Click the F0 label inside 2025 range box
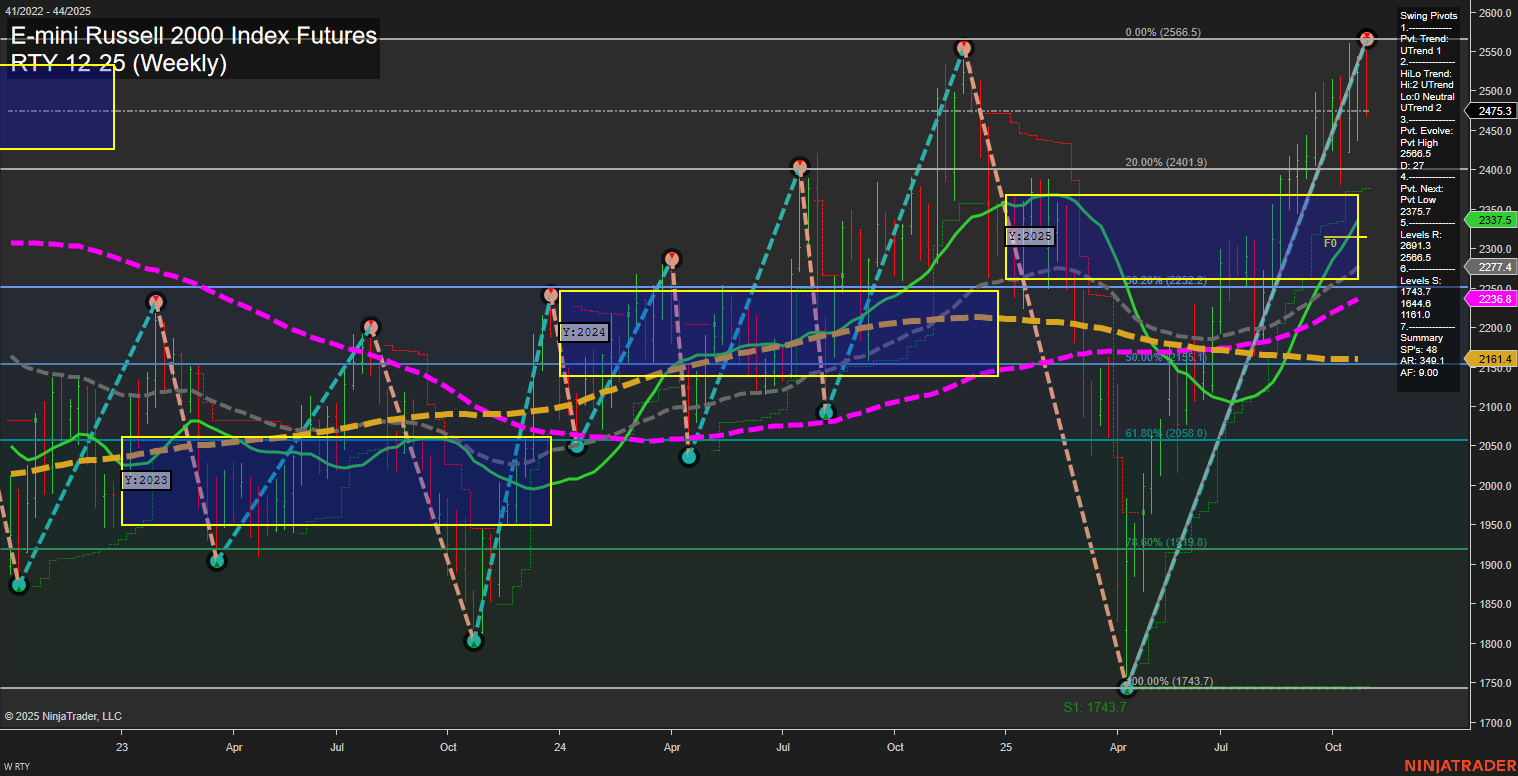The height and width of the screenshot is (776, 1518). [x=1330, y=243]
